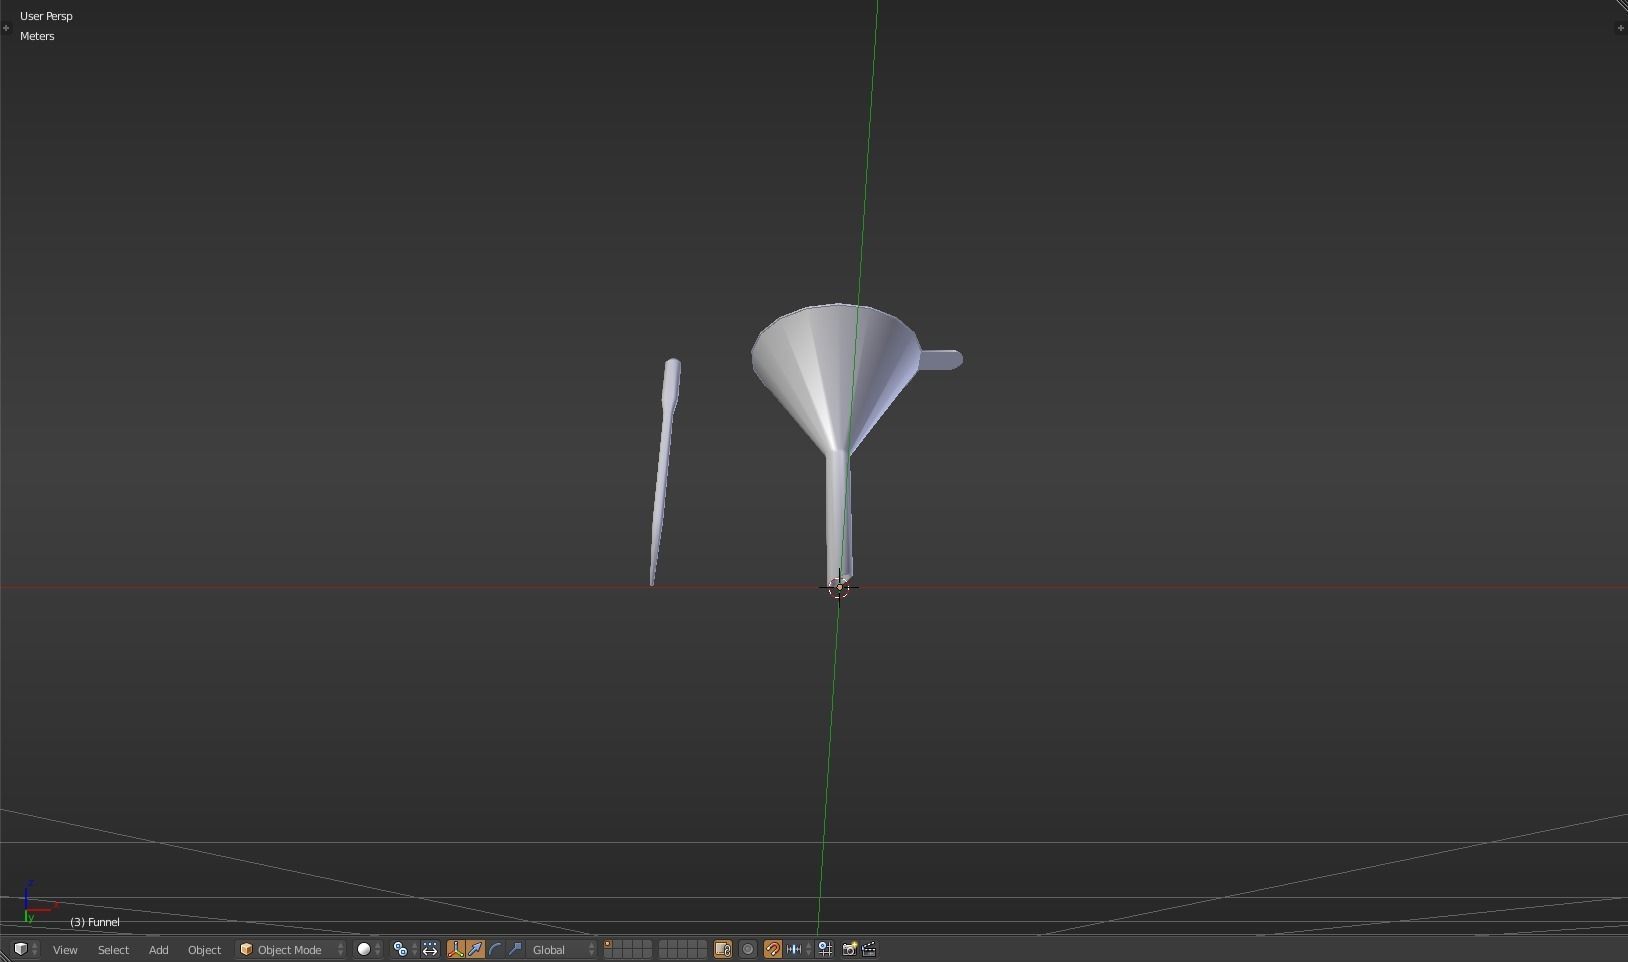Toggle lock camera and layers to scene
Image resolution: width=1628 pixels, height=962 pixels.
(x=723, y=949)
